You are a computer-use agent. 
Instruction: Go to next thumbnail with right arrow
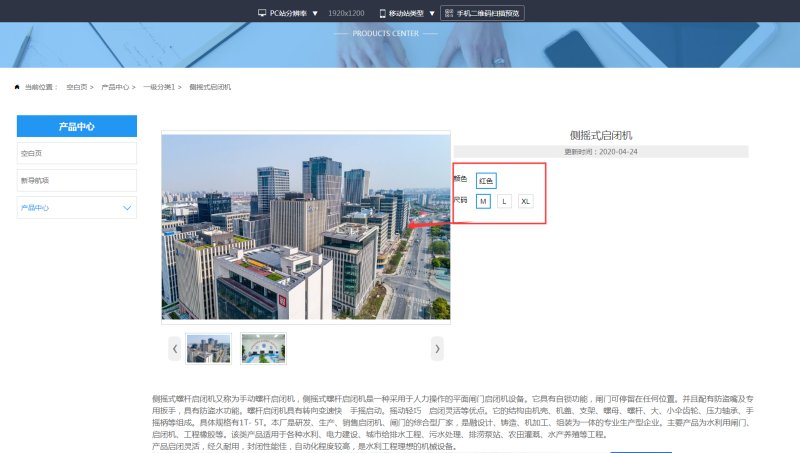coord(437,348)
